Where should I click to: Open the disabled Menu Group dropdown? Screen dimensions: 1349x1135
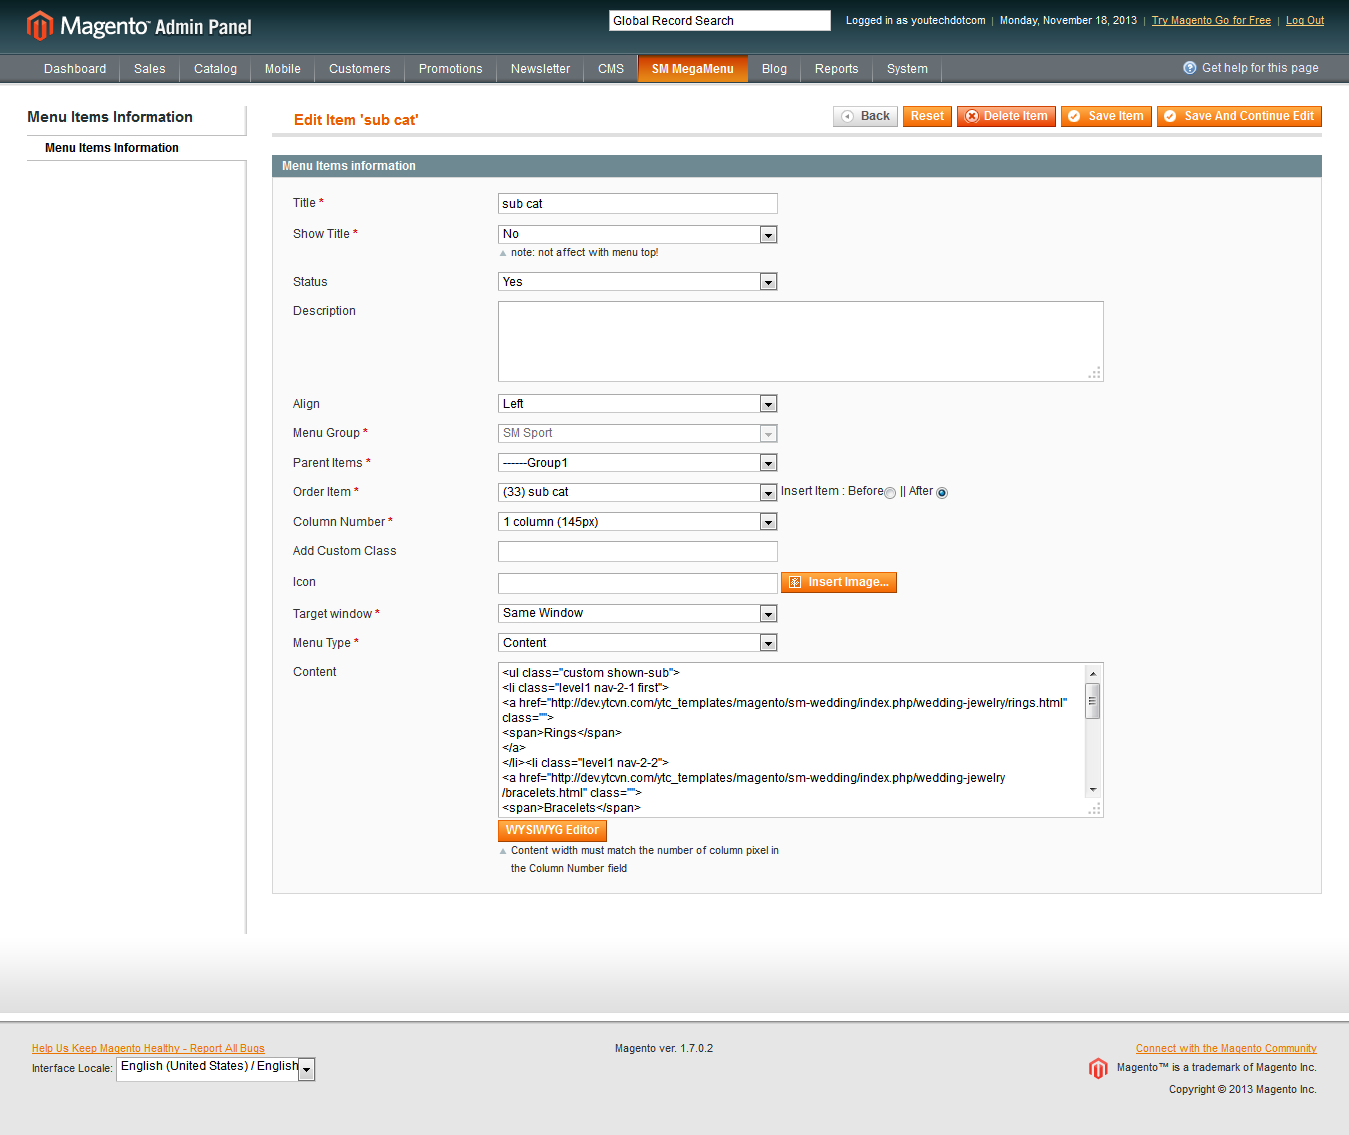pyautogui.click(x=638, y=433)
